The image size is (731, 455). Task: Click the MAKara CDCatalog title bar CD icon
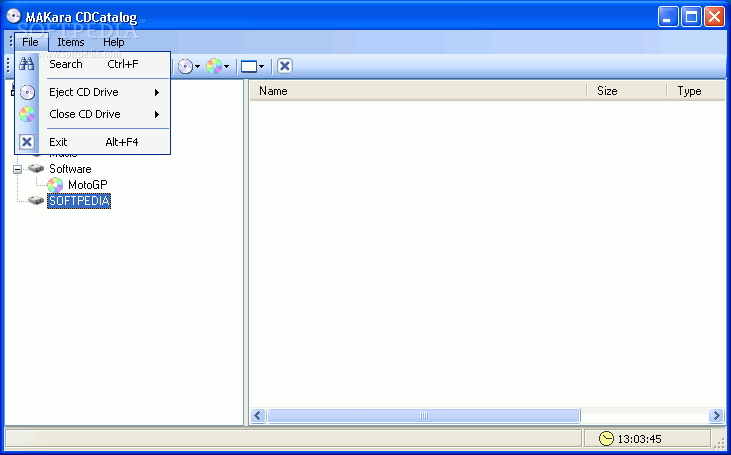[14, 16]
